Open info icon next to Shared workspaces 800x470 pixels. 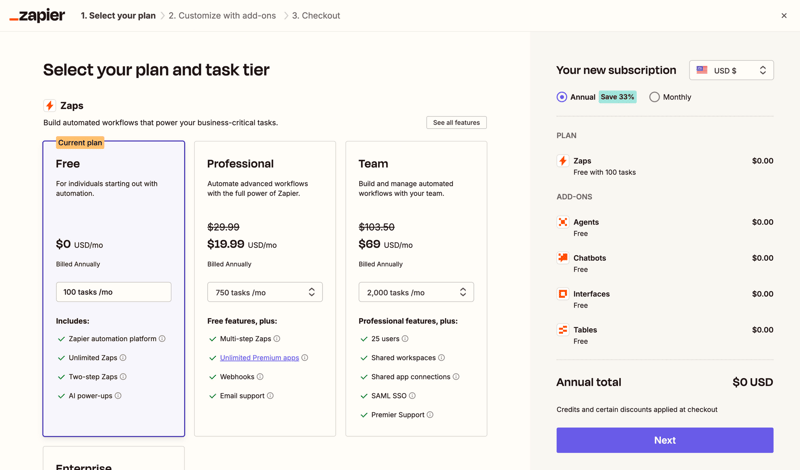click(x=441, y=358)
